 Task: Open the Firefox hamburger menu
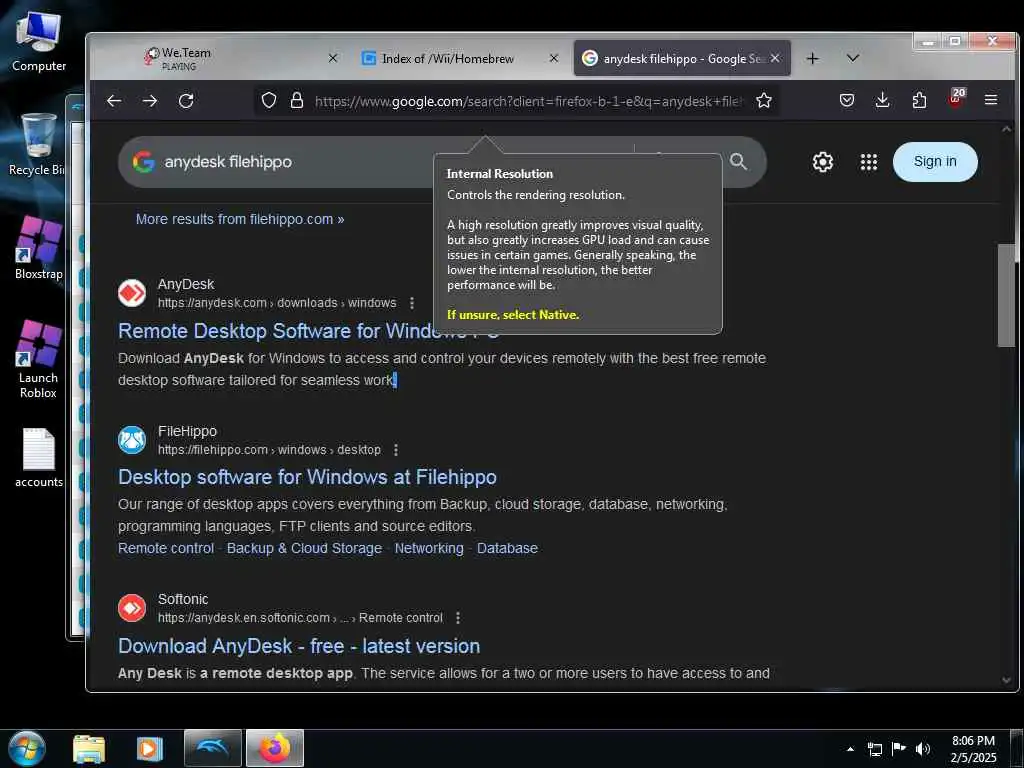(x=991, y=100)
